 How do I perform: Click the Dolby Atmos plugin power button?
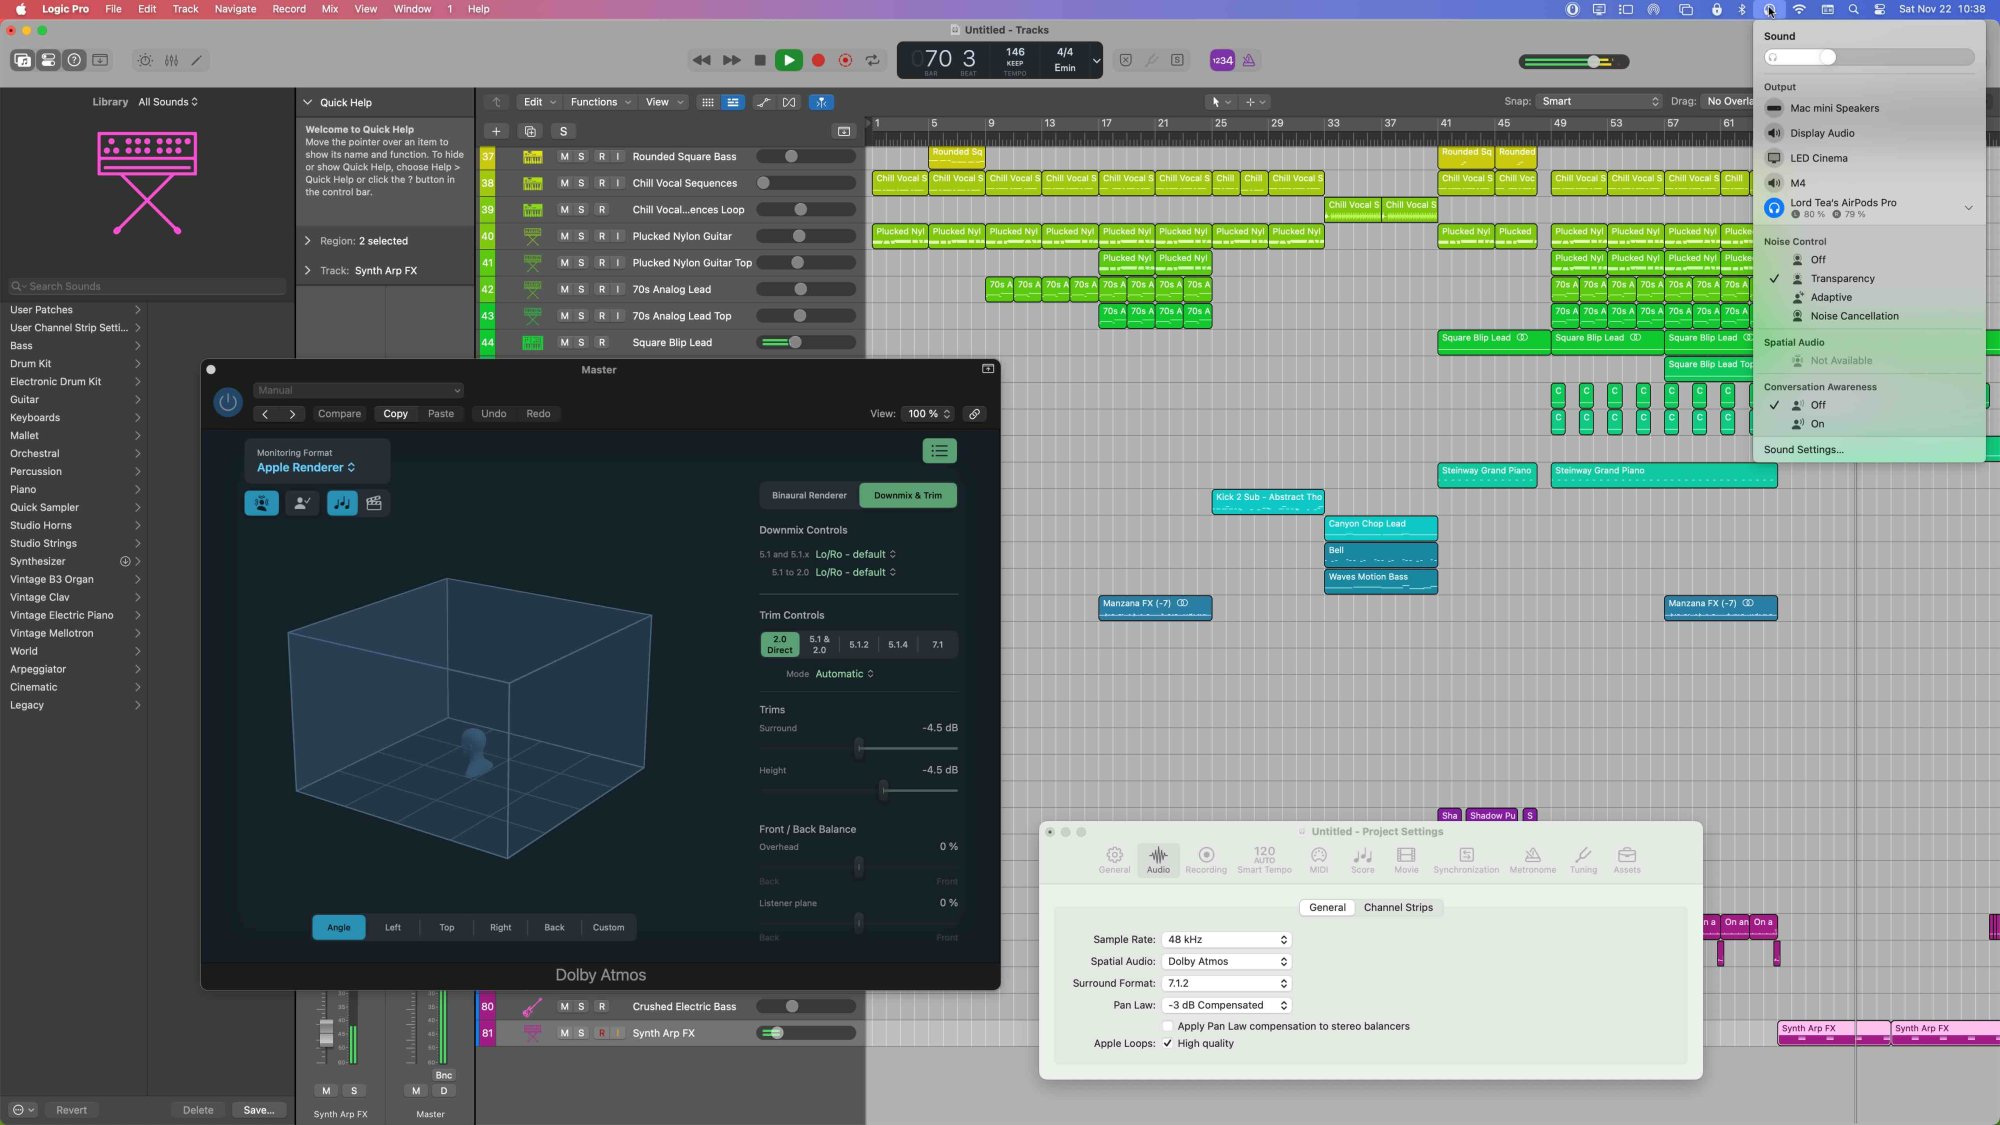[227, 402]
